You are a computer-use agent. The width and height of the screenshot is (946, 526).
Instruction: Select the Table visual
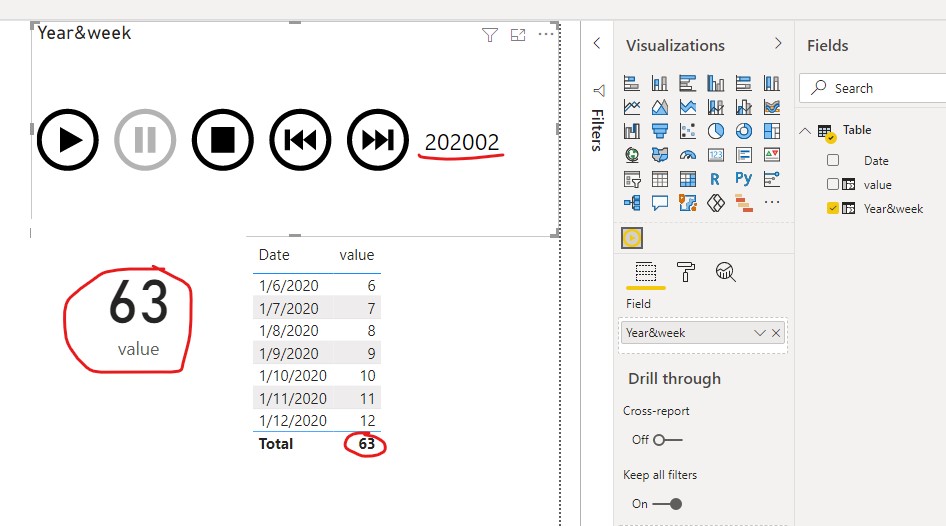pos(659,179)
